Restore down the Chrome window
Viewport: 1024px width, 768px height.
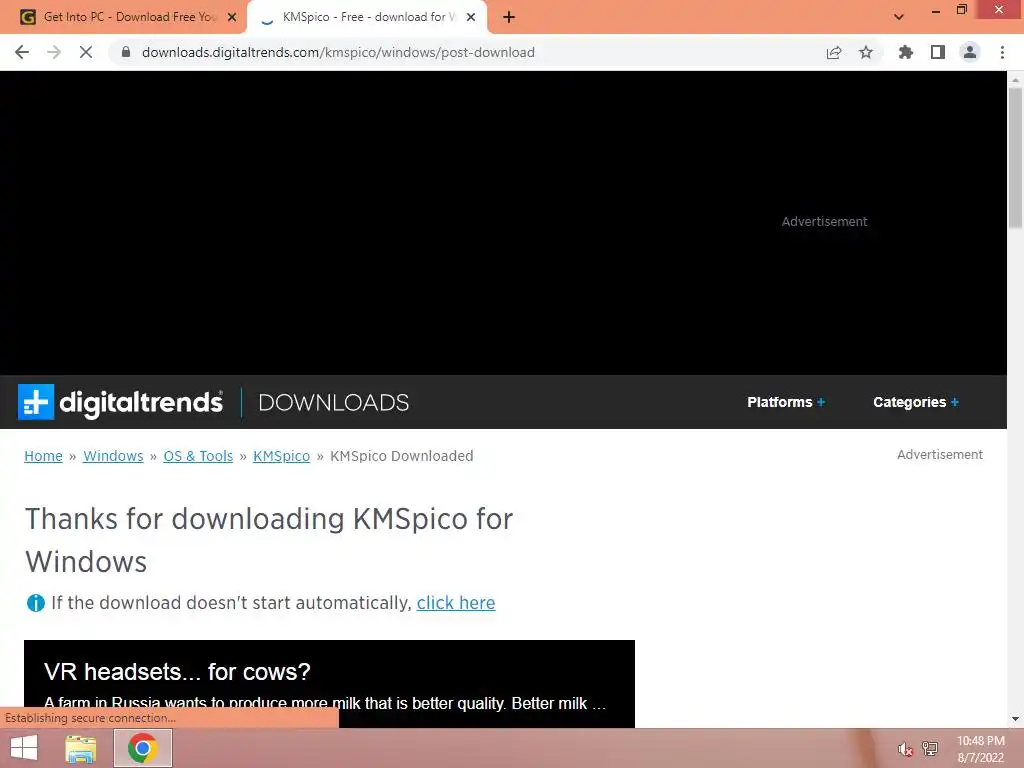pos(962,10)
